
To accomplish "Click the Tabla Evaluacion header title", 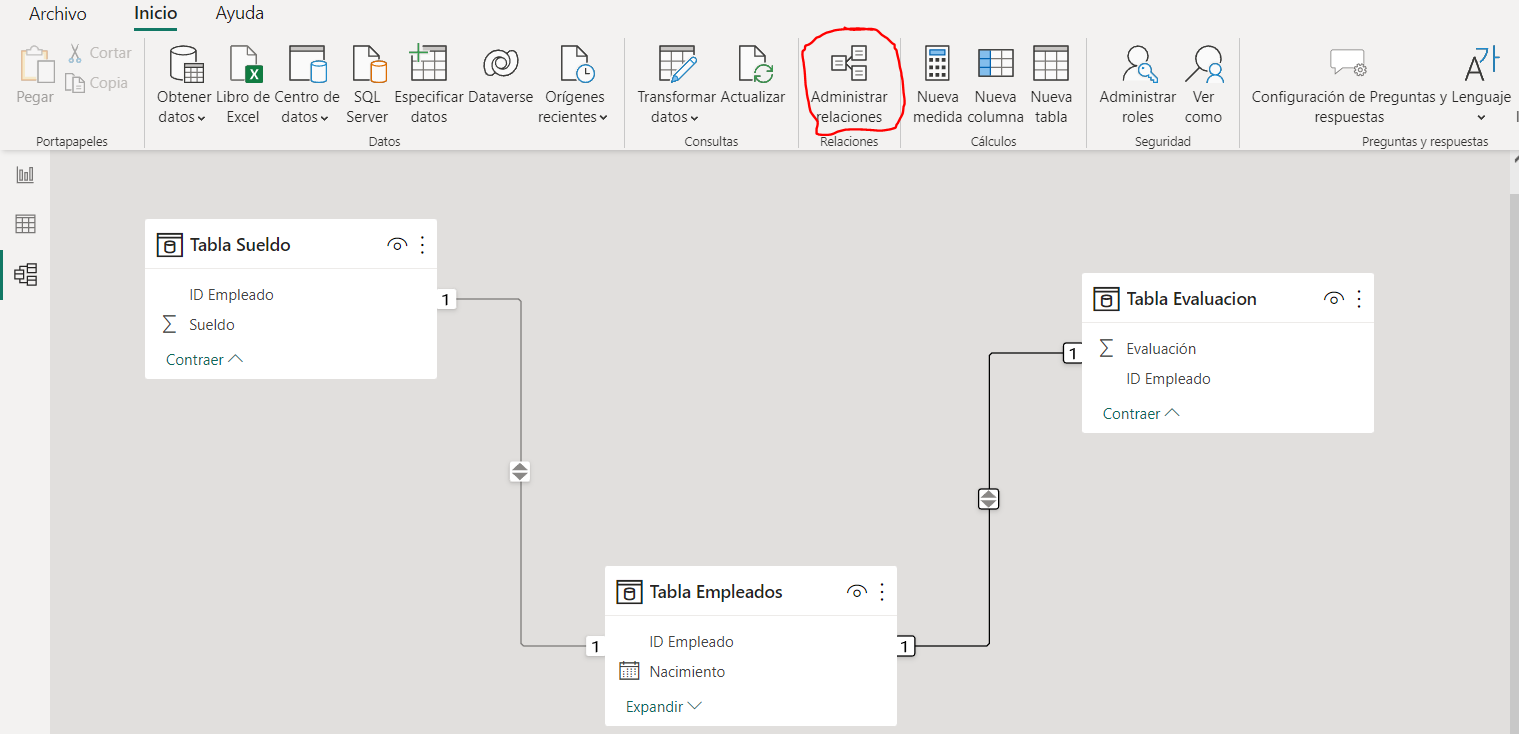I will 1191,299.
